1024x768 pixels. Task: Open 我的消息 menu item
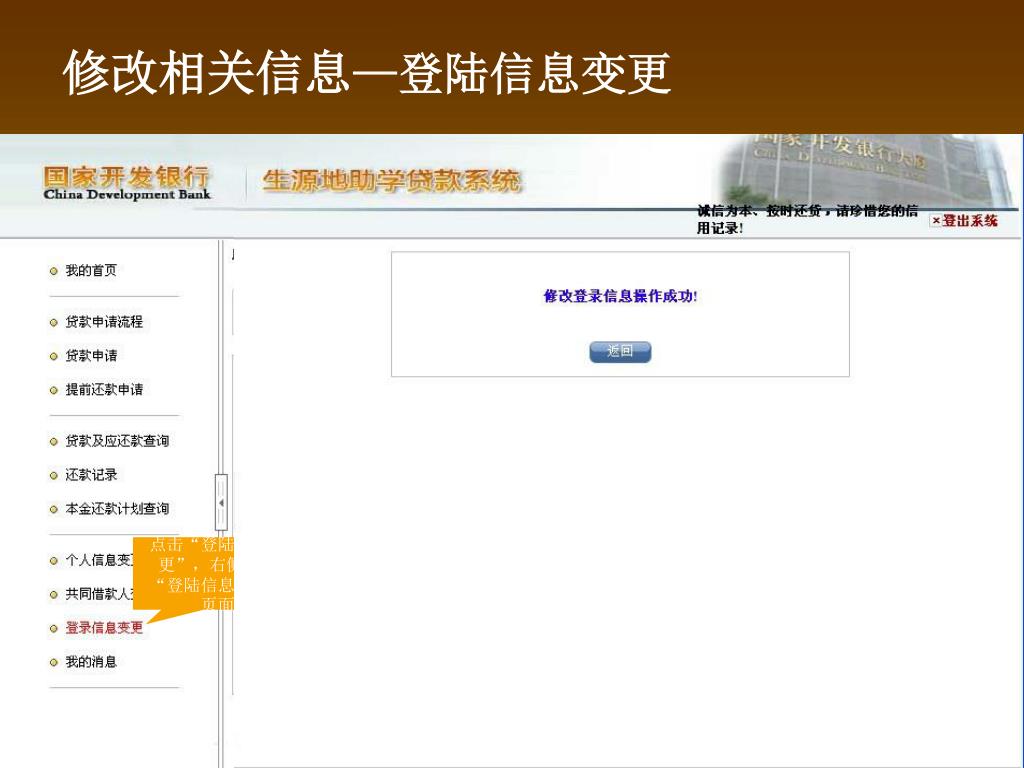91,662
